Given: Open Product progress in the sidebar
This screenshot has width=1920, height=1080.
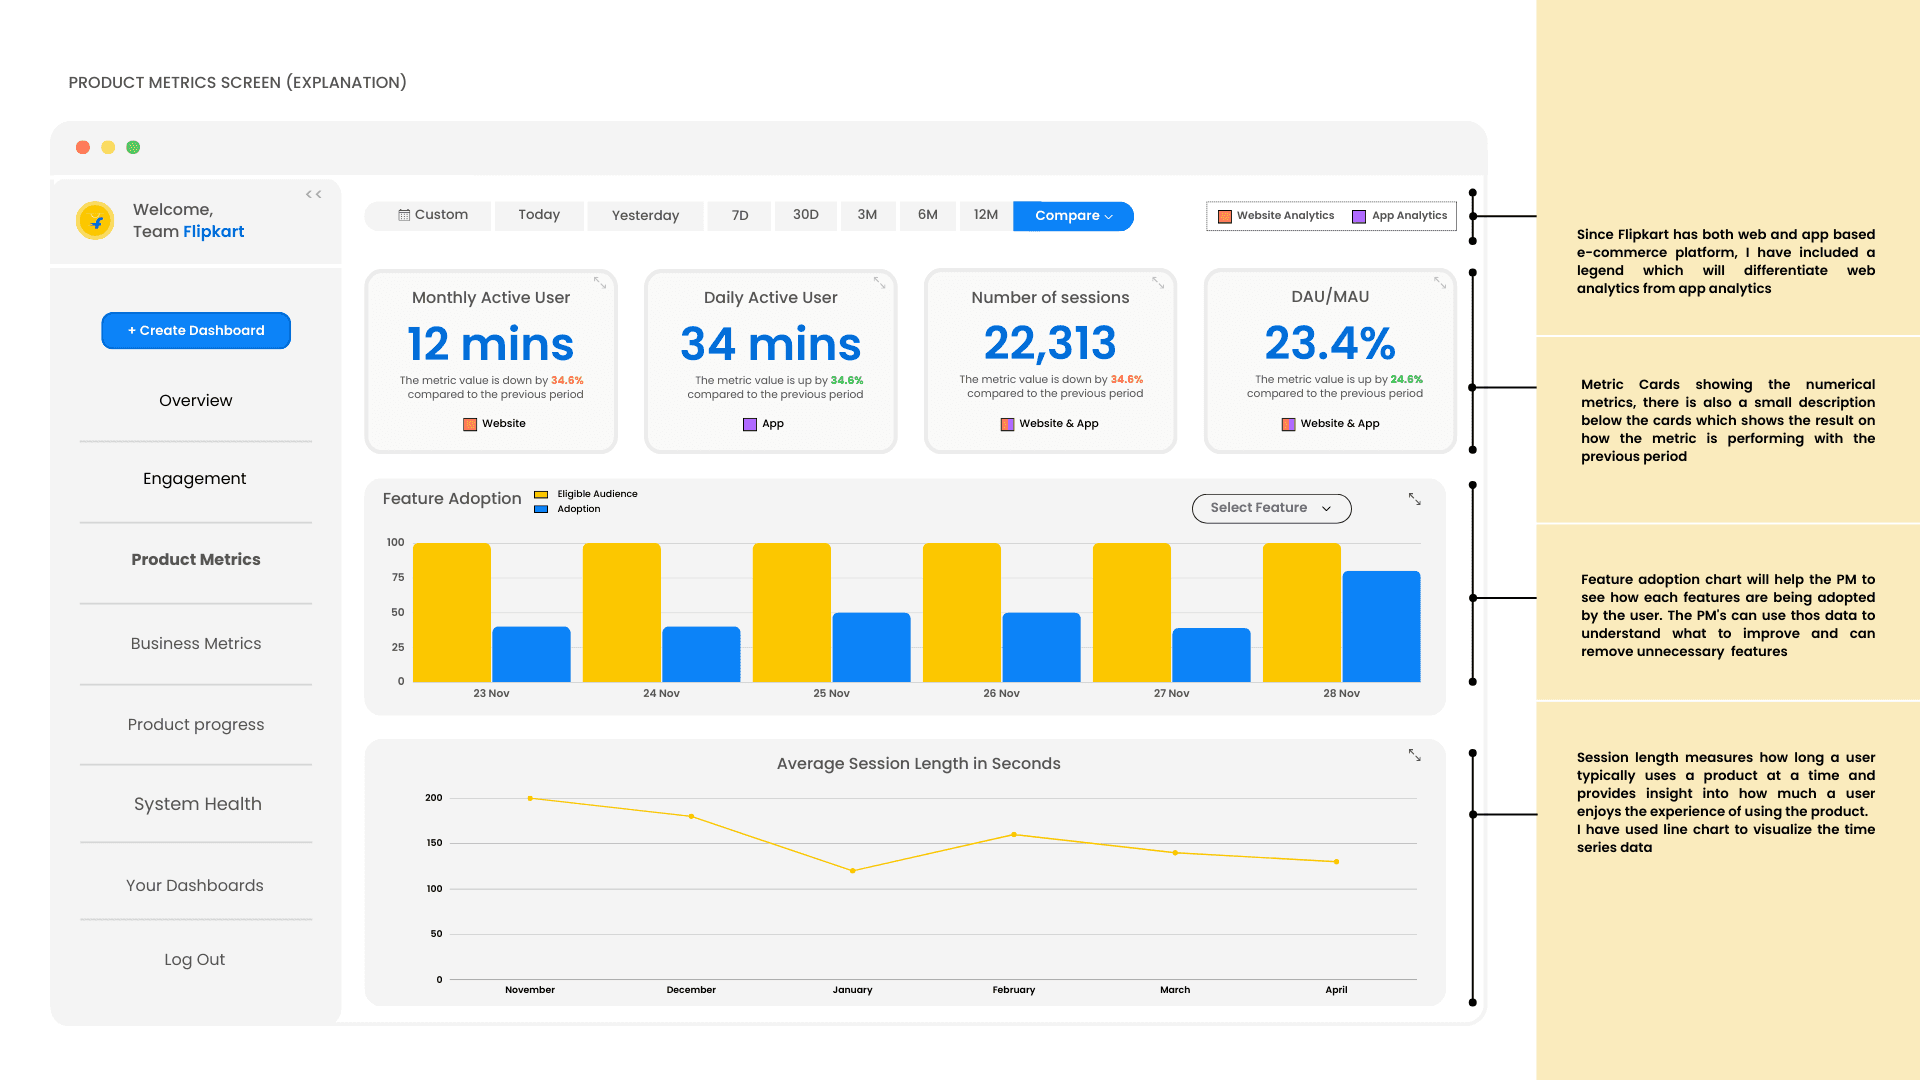Looking at the screenshot, I should point(196,725).
